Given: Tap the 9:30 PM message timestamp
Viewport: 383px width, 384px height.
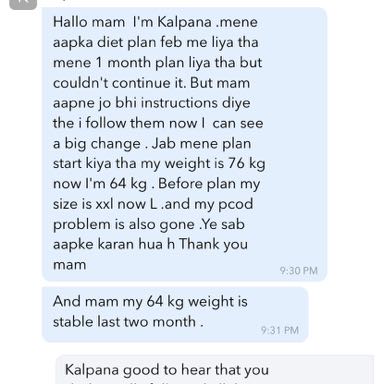Looking at the screenshot, I should 298,270.
